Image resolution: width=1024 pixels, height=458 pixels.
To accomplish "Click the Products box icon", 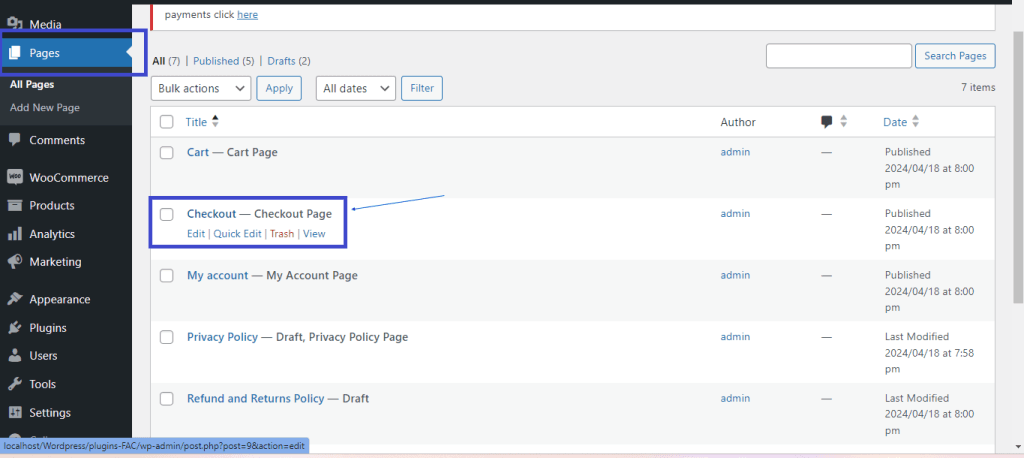I will (15, 205).
